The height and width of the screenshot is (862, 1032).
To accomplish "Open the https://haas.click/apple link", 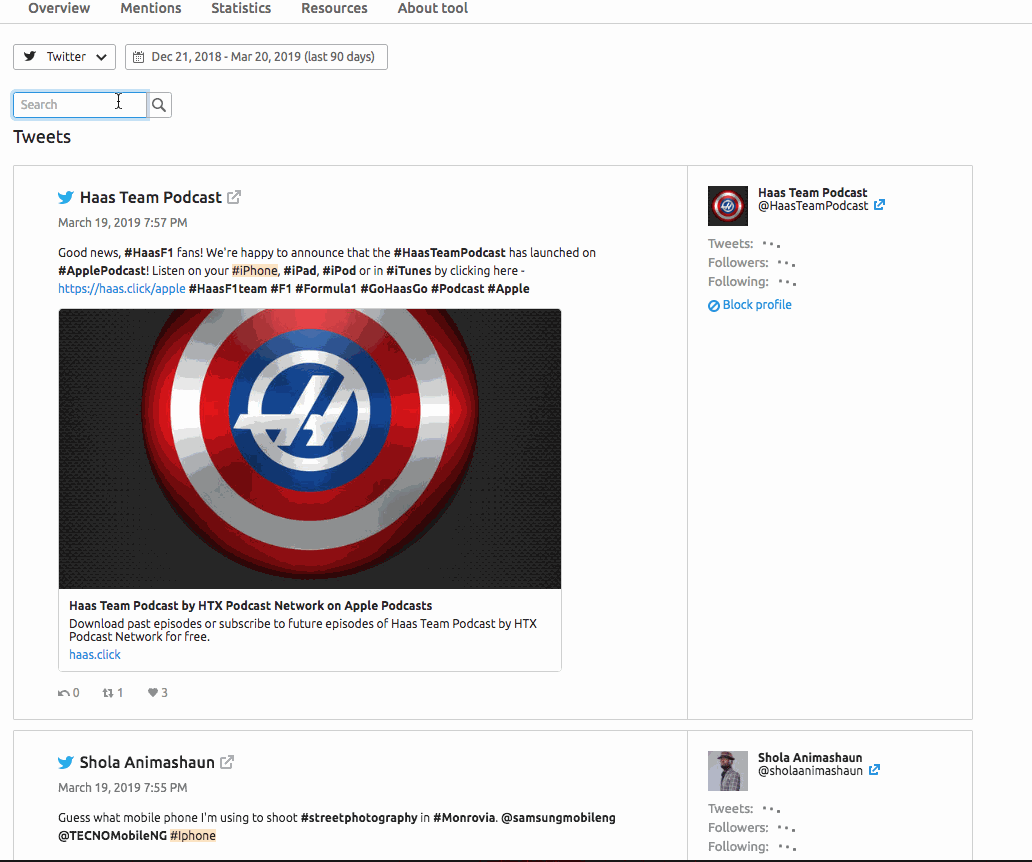I will (122, 288).
